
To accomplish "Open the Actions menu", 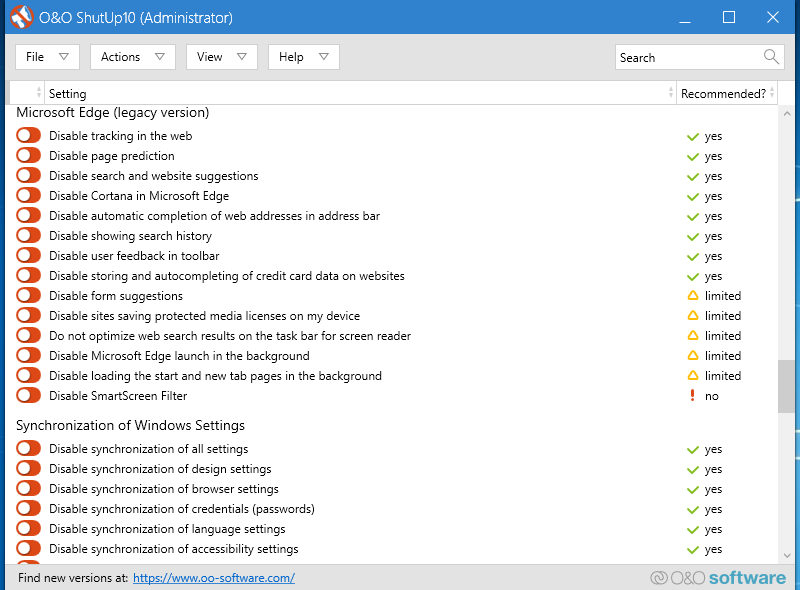I will pyautogui.click(x=133, y=57).
